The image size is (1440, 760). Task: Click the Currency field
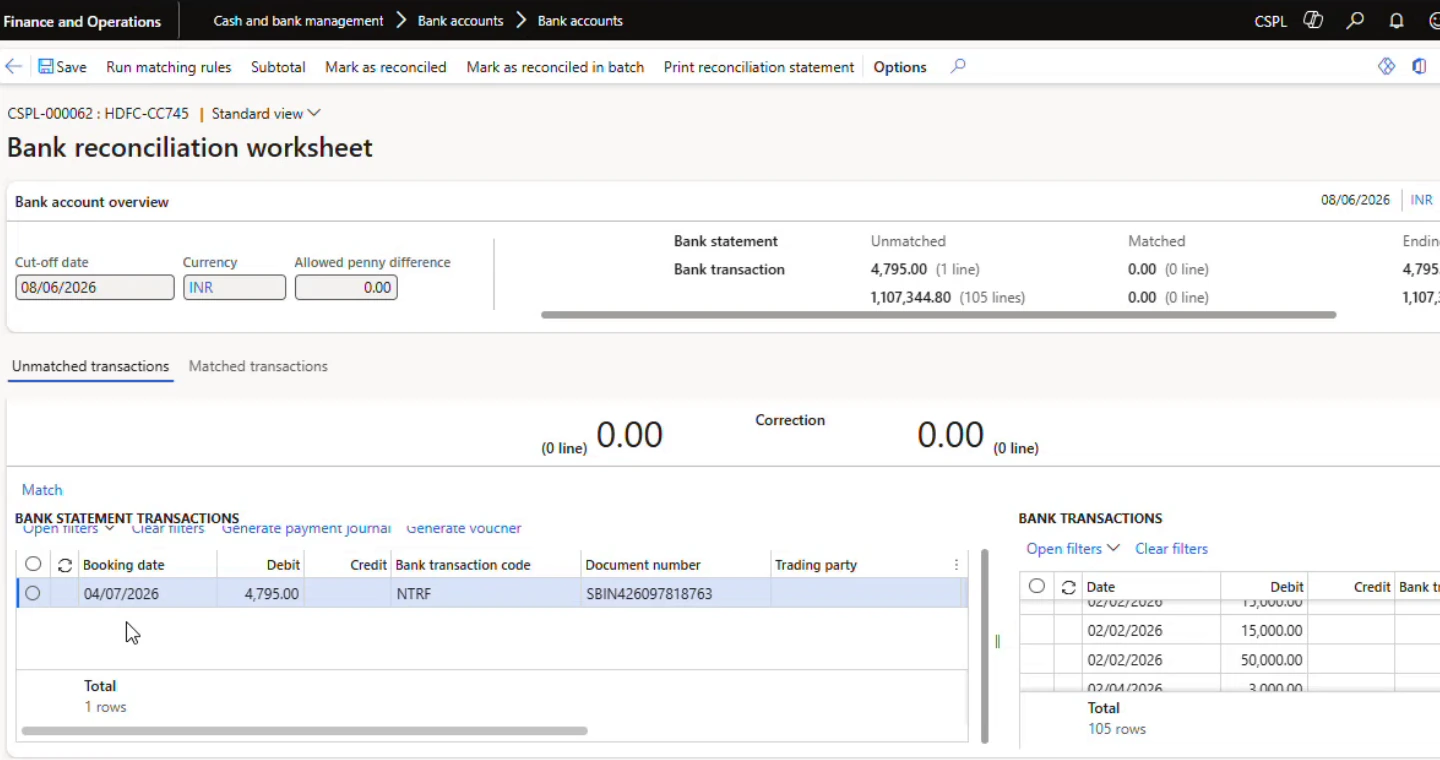coord(234,287)
